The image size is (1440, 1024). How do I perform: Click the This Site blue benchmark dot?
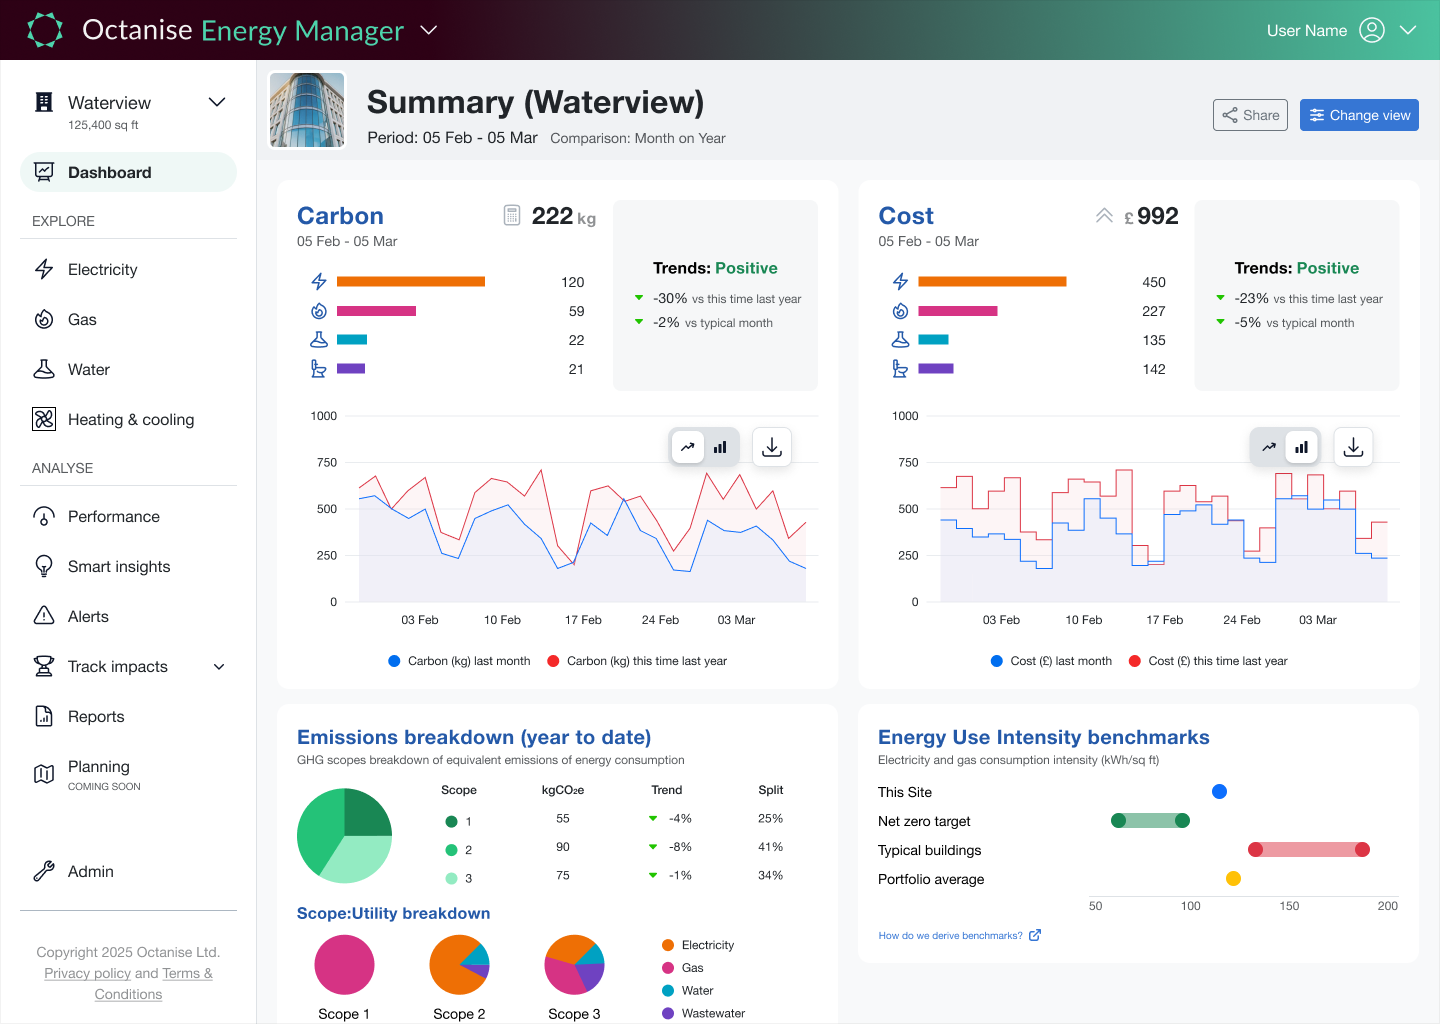(x=1219, y=791)
